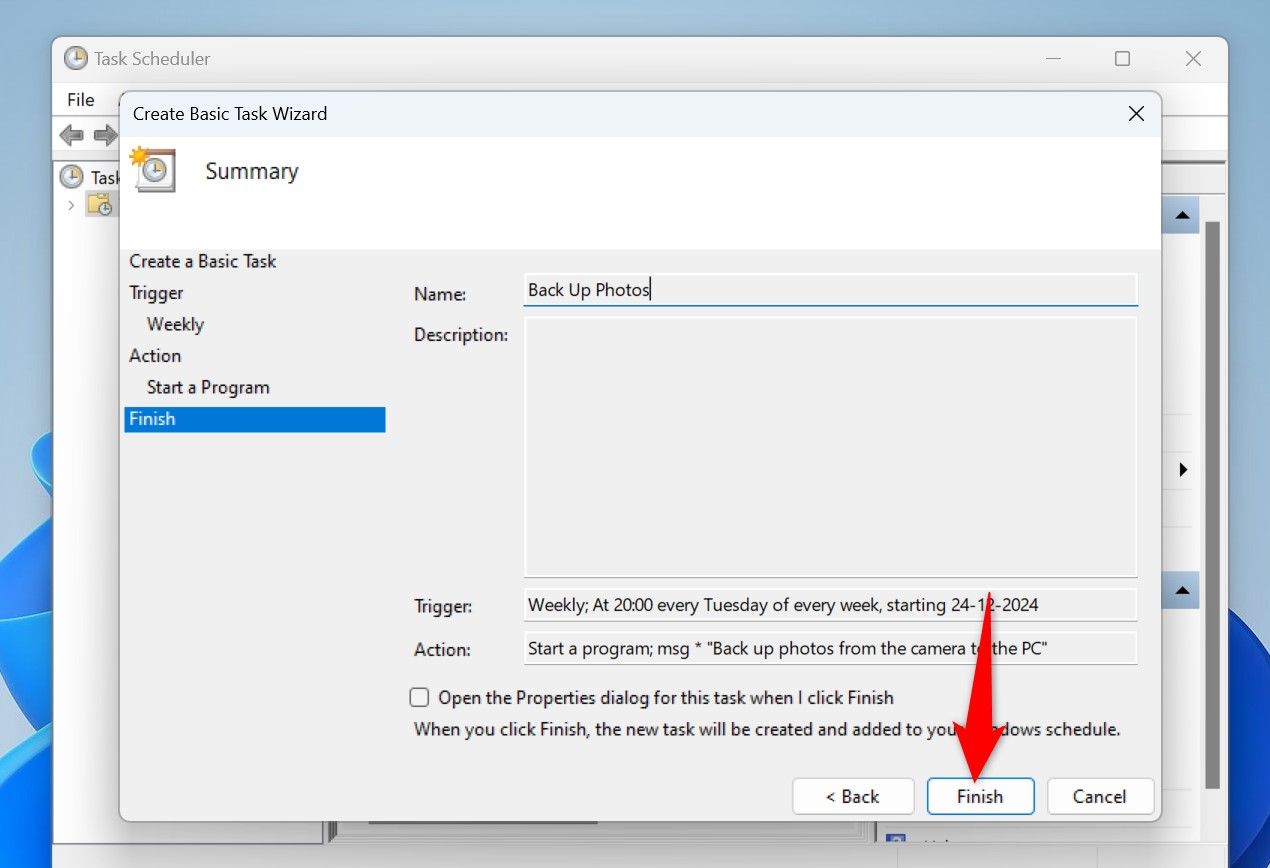The width and height of the screenshot is (1270, 868).
Task: Click the Trigger step in the wizard sidebar
Action: [156, 293]
